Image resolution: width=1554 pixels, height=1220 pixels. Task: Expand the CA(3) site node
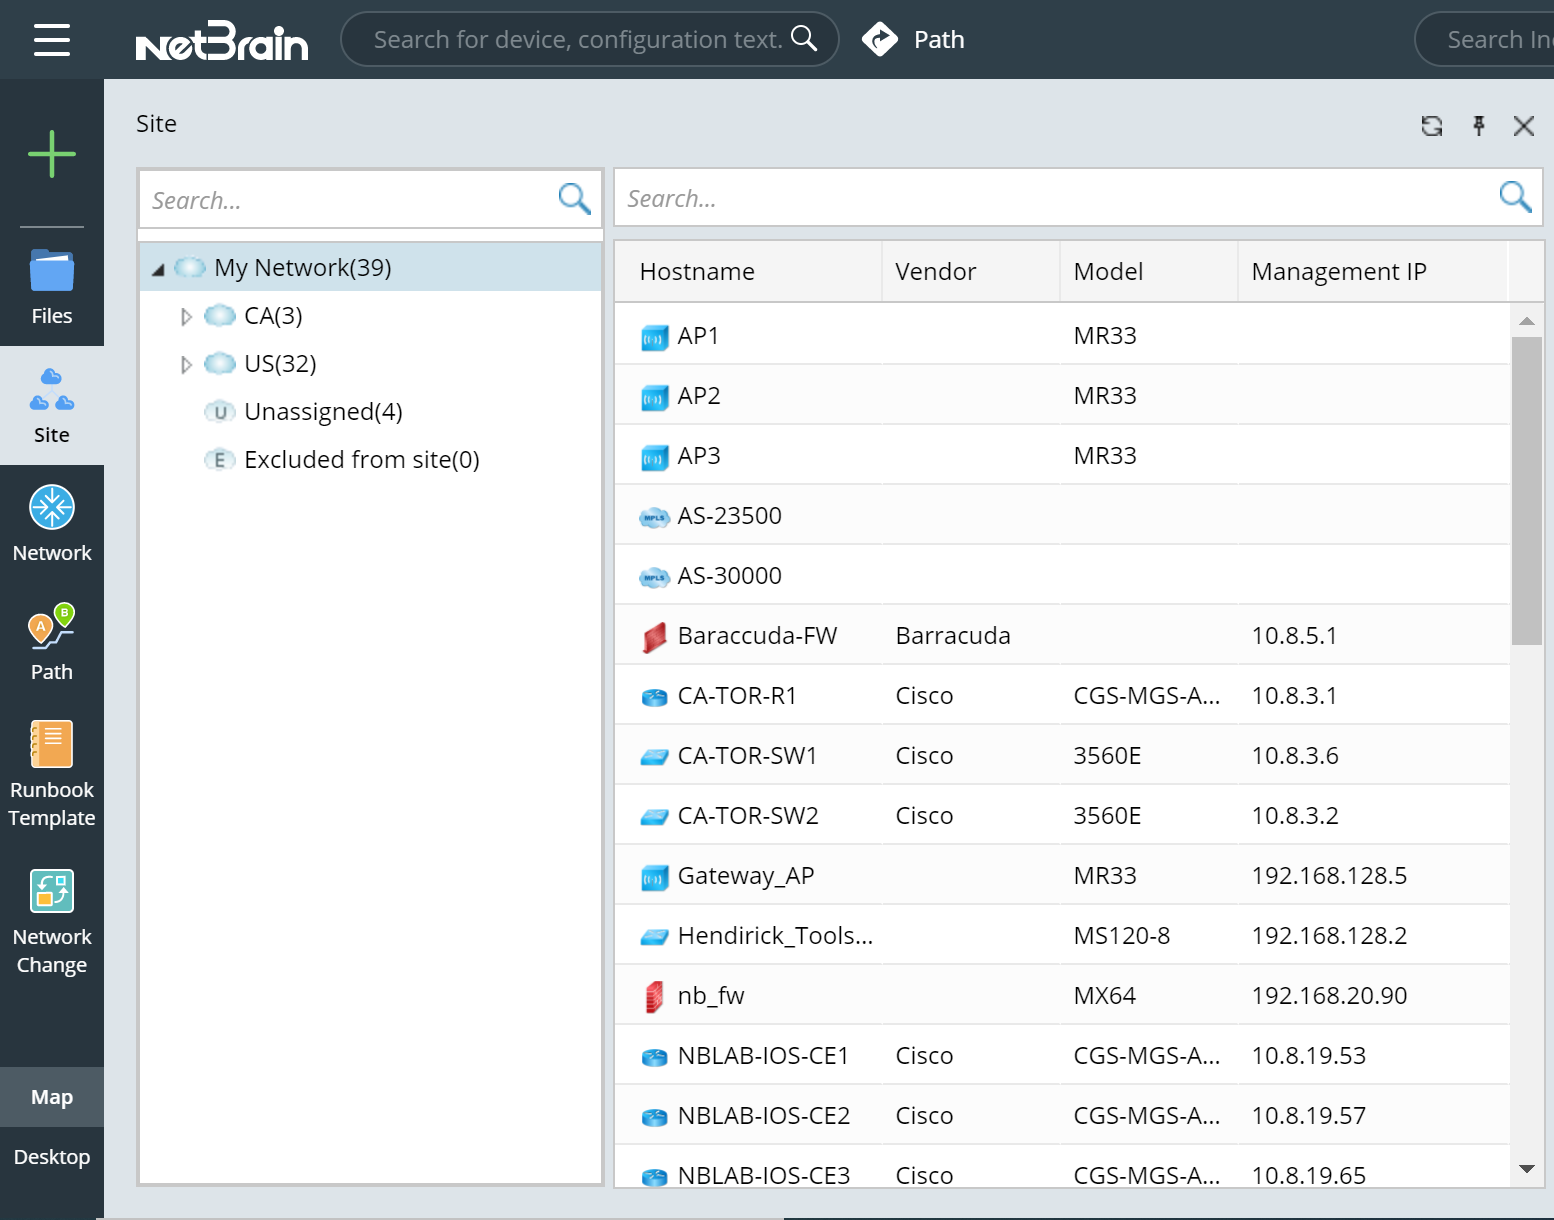186,317
